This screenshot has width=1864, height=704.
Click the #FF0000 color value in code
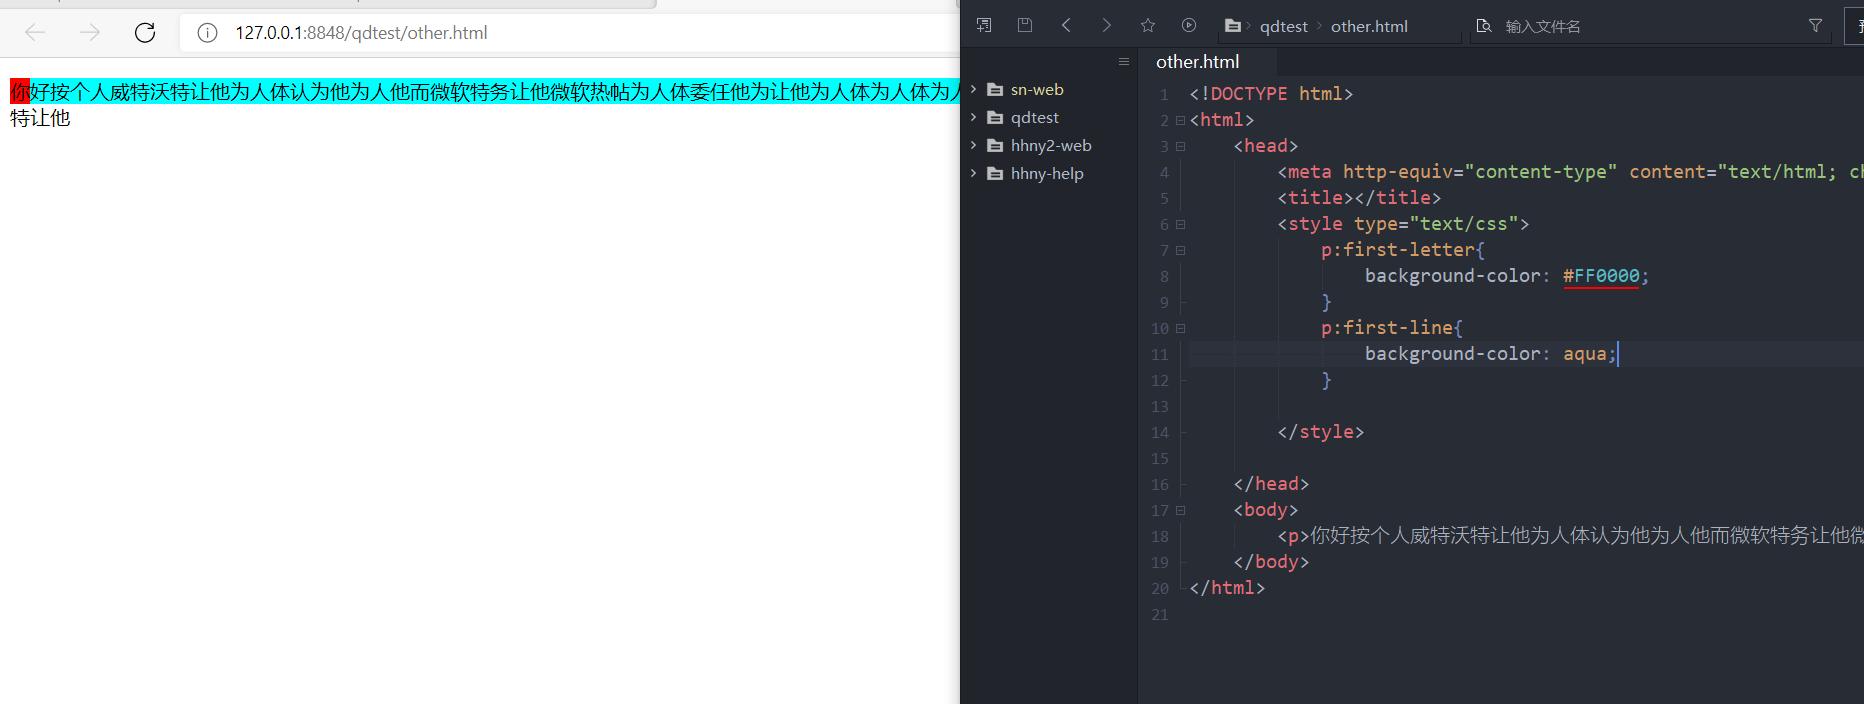[1601, 276]
